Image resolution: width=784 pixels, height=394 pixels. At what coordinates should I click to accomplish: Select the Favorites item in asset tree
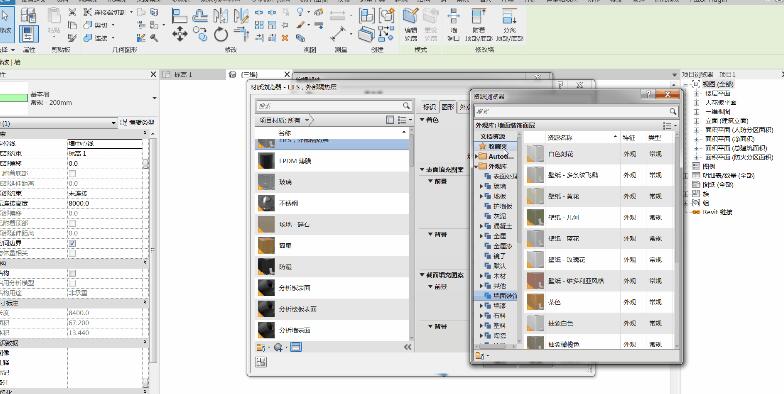pyautogui.click(x=496, y=146)
